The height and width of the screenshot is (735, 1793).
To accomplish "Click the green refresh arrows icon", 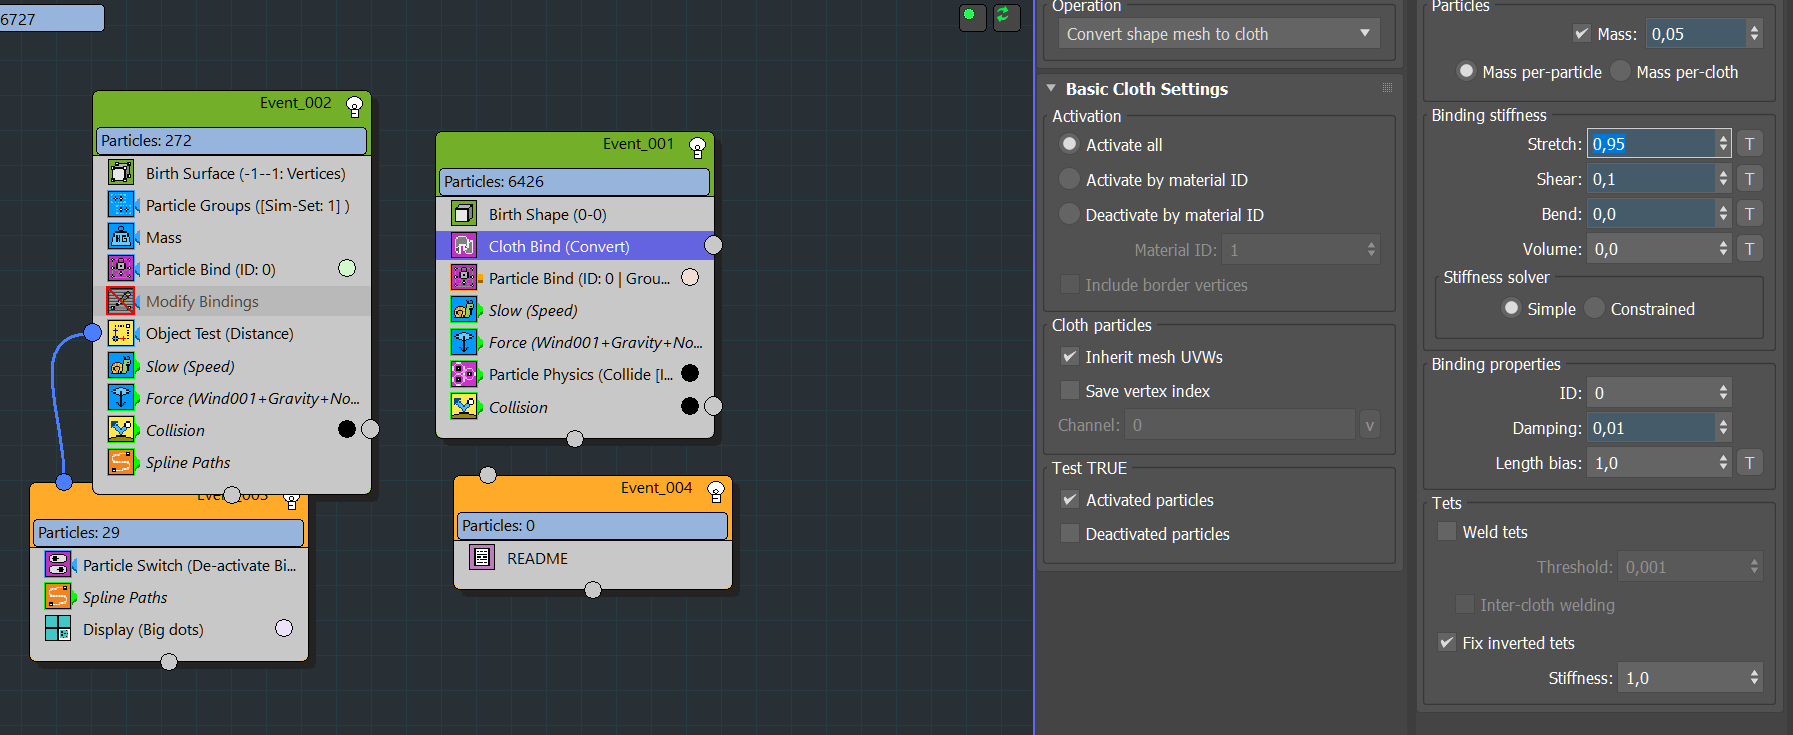I will (x=1004, y=16).
